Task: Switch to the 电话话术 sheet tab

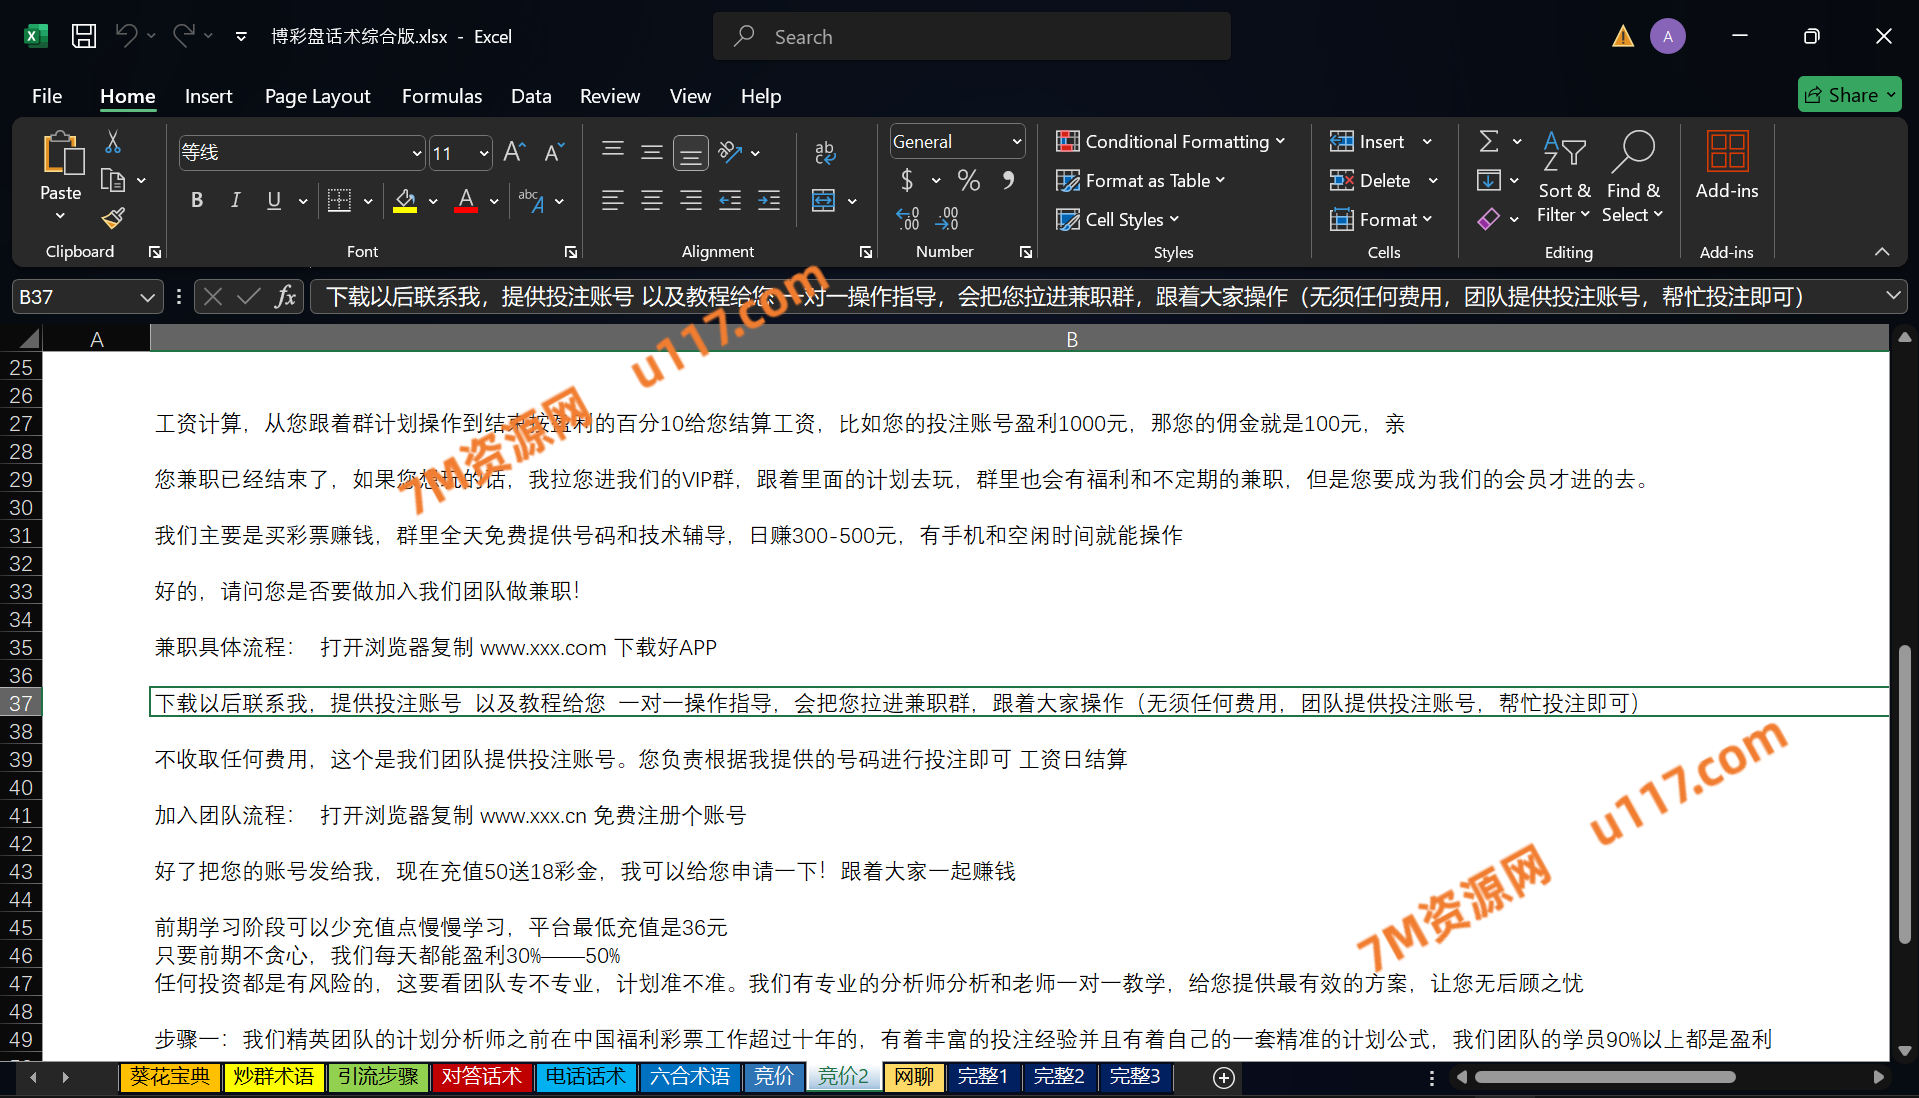Action: pos(585,1077)
